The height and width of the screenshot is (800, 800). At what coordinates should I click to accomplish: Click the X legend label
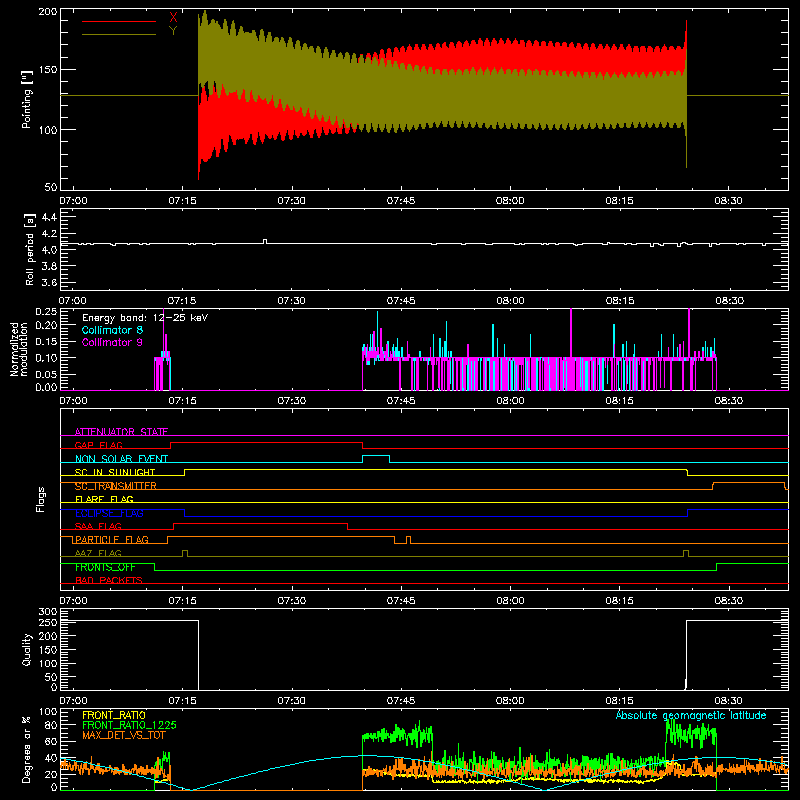[173, 18]
